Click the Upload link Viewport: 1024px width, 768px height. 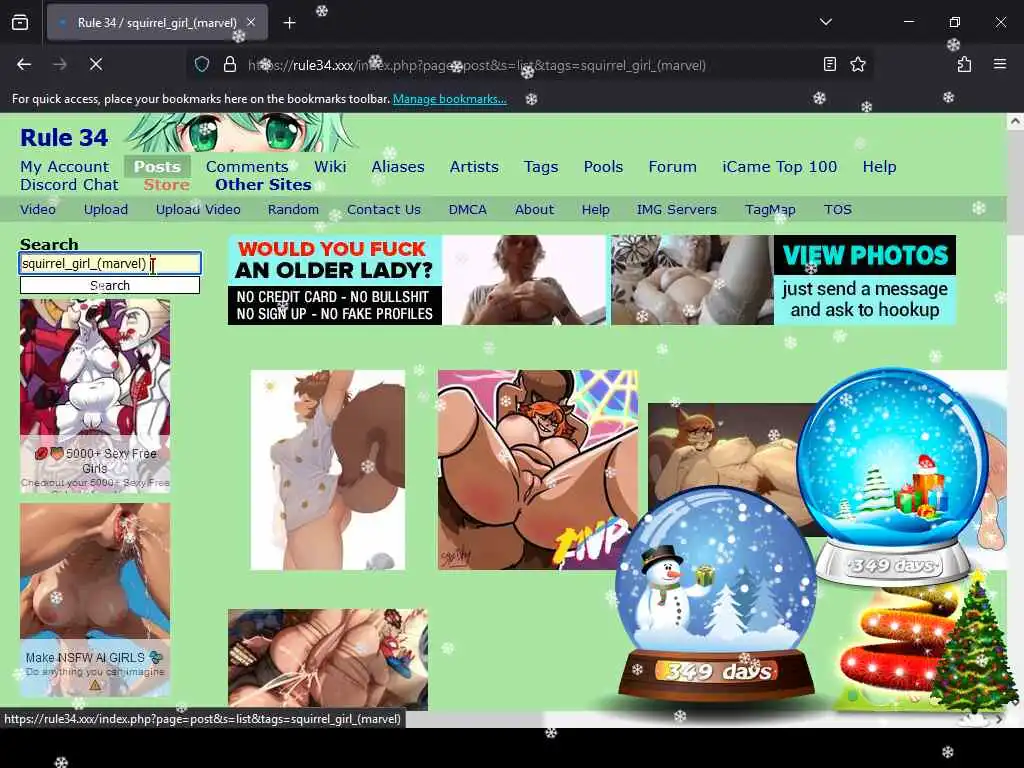[x=106, y=210]
